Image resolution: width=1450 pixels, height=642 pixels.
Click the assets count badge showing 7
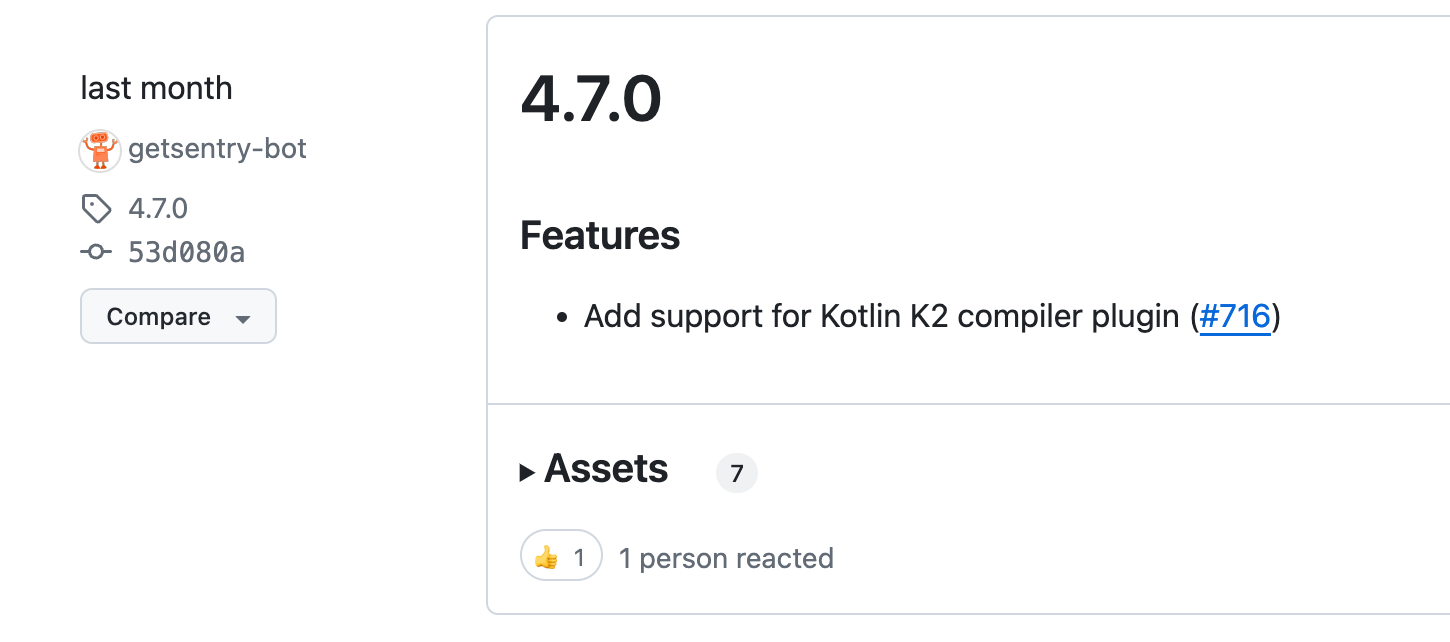[x=737, y=473]
